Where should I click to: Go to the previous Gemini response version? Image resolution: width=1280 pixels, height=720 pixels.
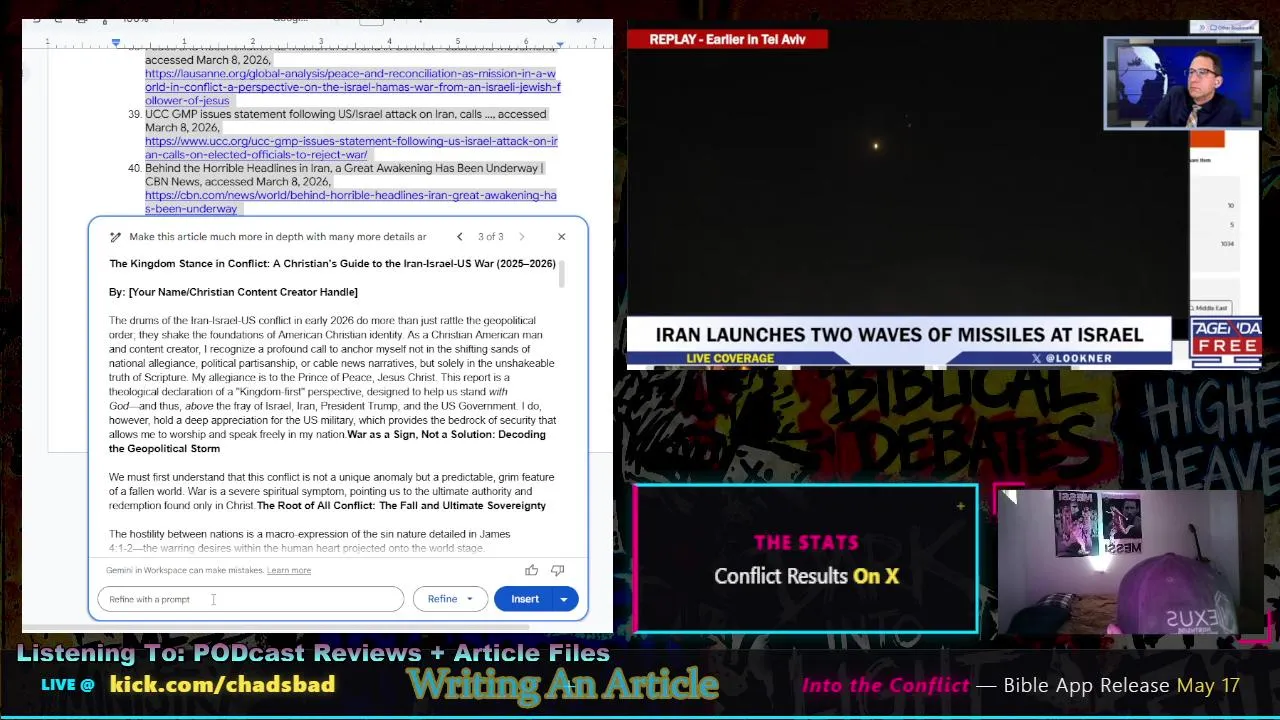(x=459, y=237)
